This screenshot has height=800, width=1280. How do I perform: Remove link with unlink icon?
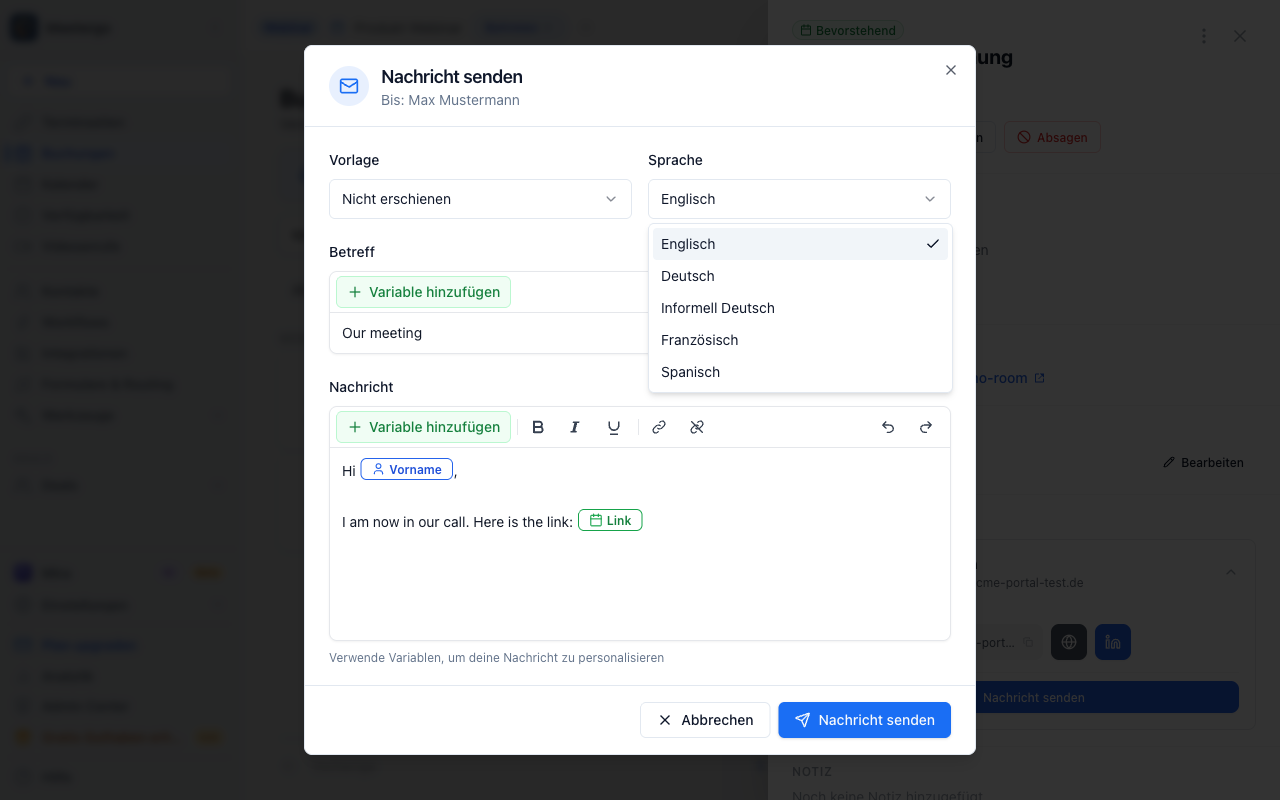point(697,427)
